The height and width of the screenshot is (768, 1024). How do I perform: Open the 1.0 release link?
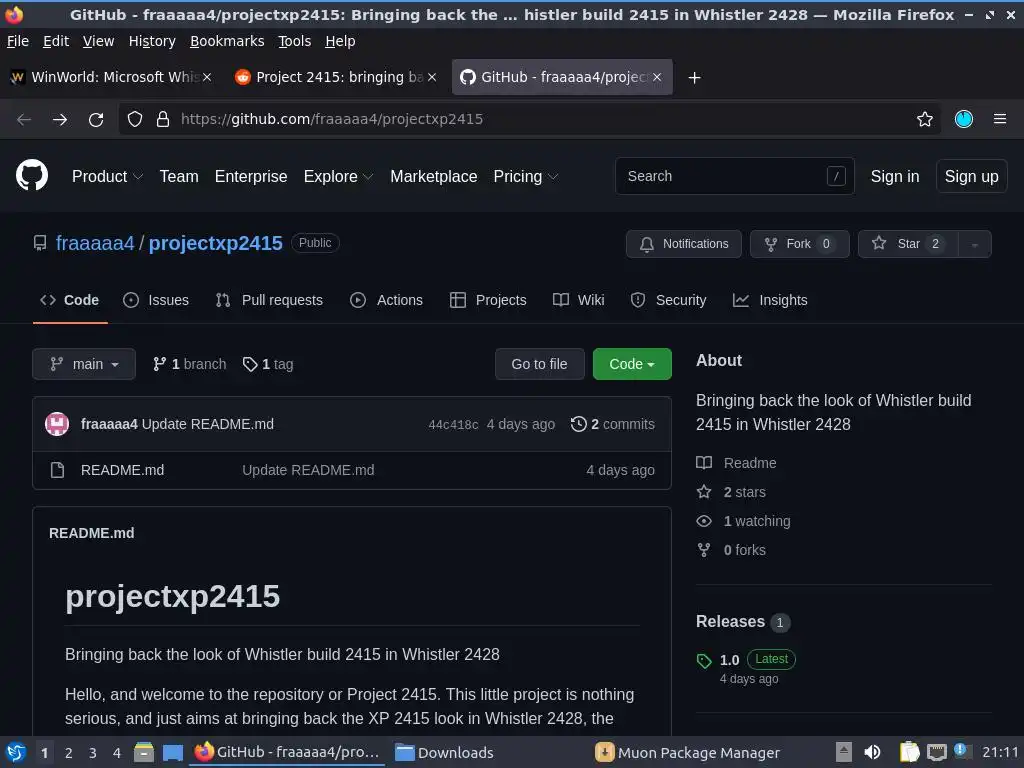(x=729, y=660)
